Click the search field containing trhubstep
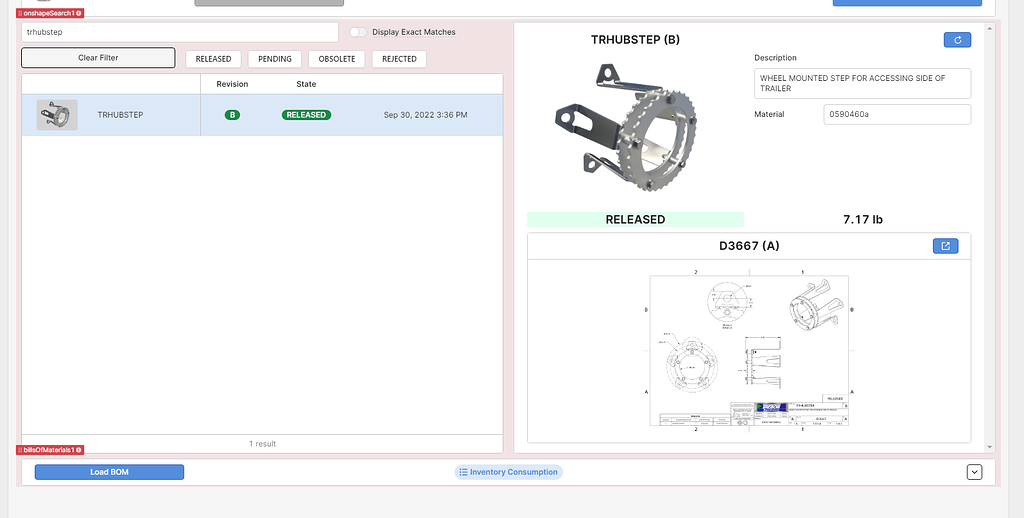This screenshot has height=518, width=1024. pyautogui.click(x=180, y=32)
